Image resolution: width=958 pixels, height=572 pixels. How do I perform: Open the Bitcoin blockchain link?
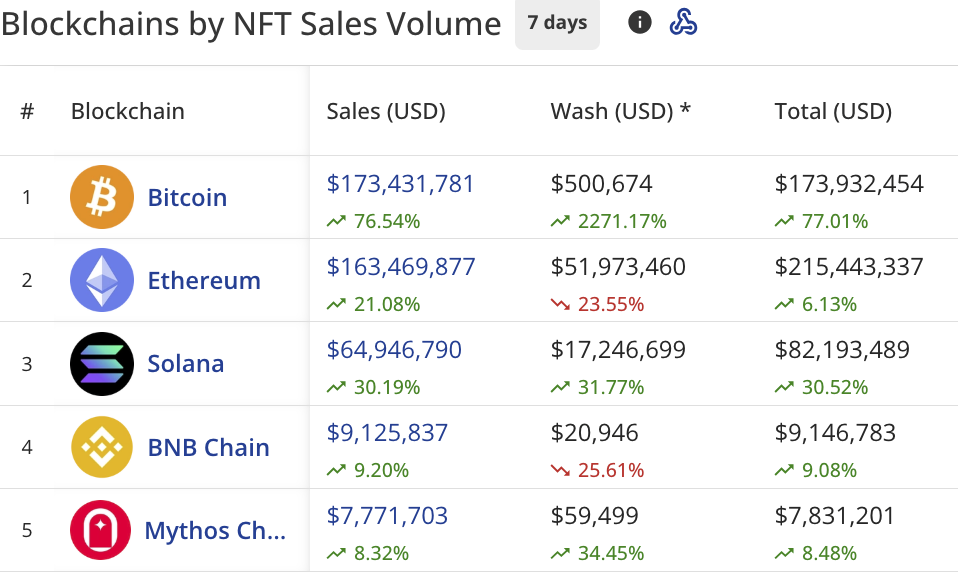pyautogui.click(x=188, y=197)
